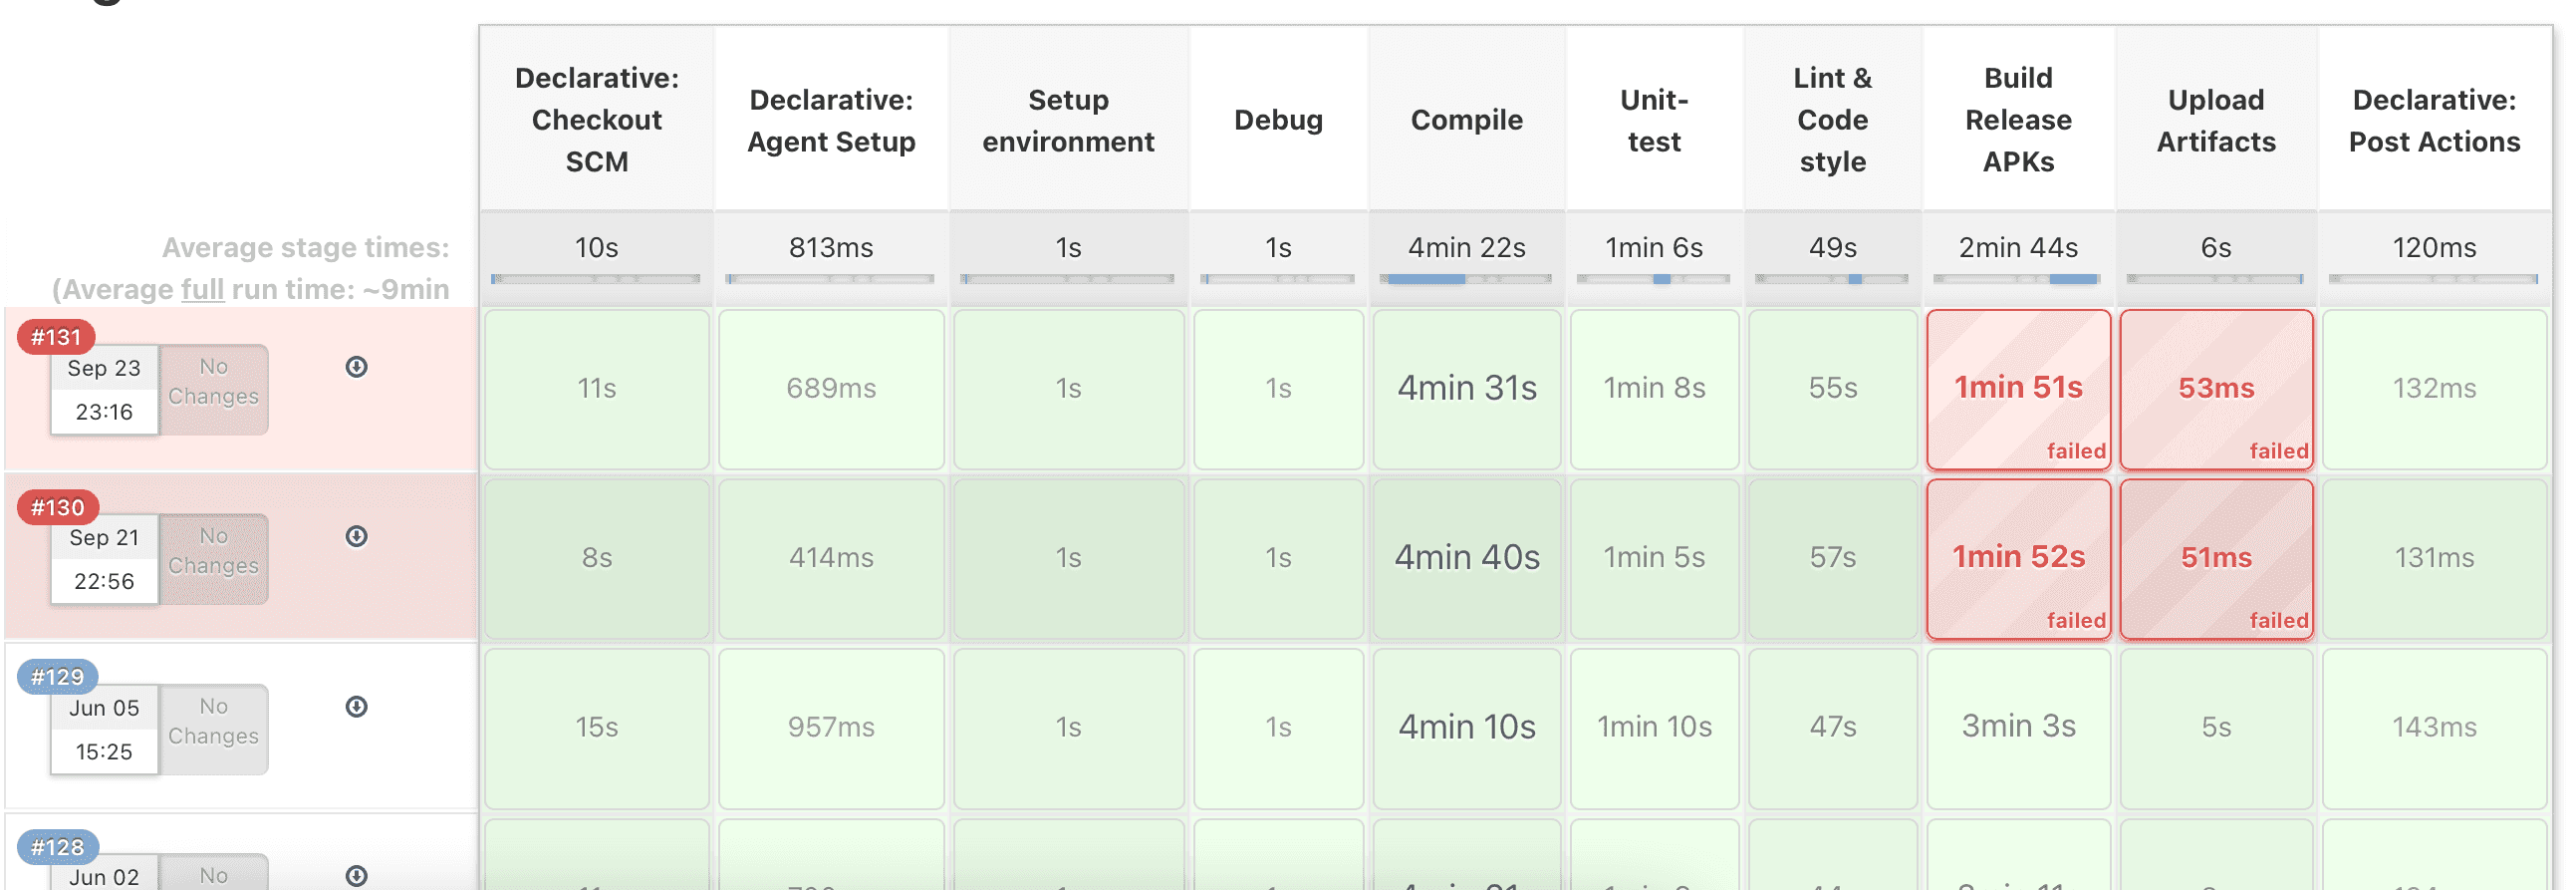Open build #128 badge
Image resolution: width=2576 pixels, height=890 pixels.
(57, 847)
